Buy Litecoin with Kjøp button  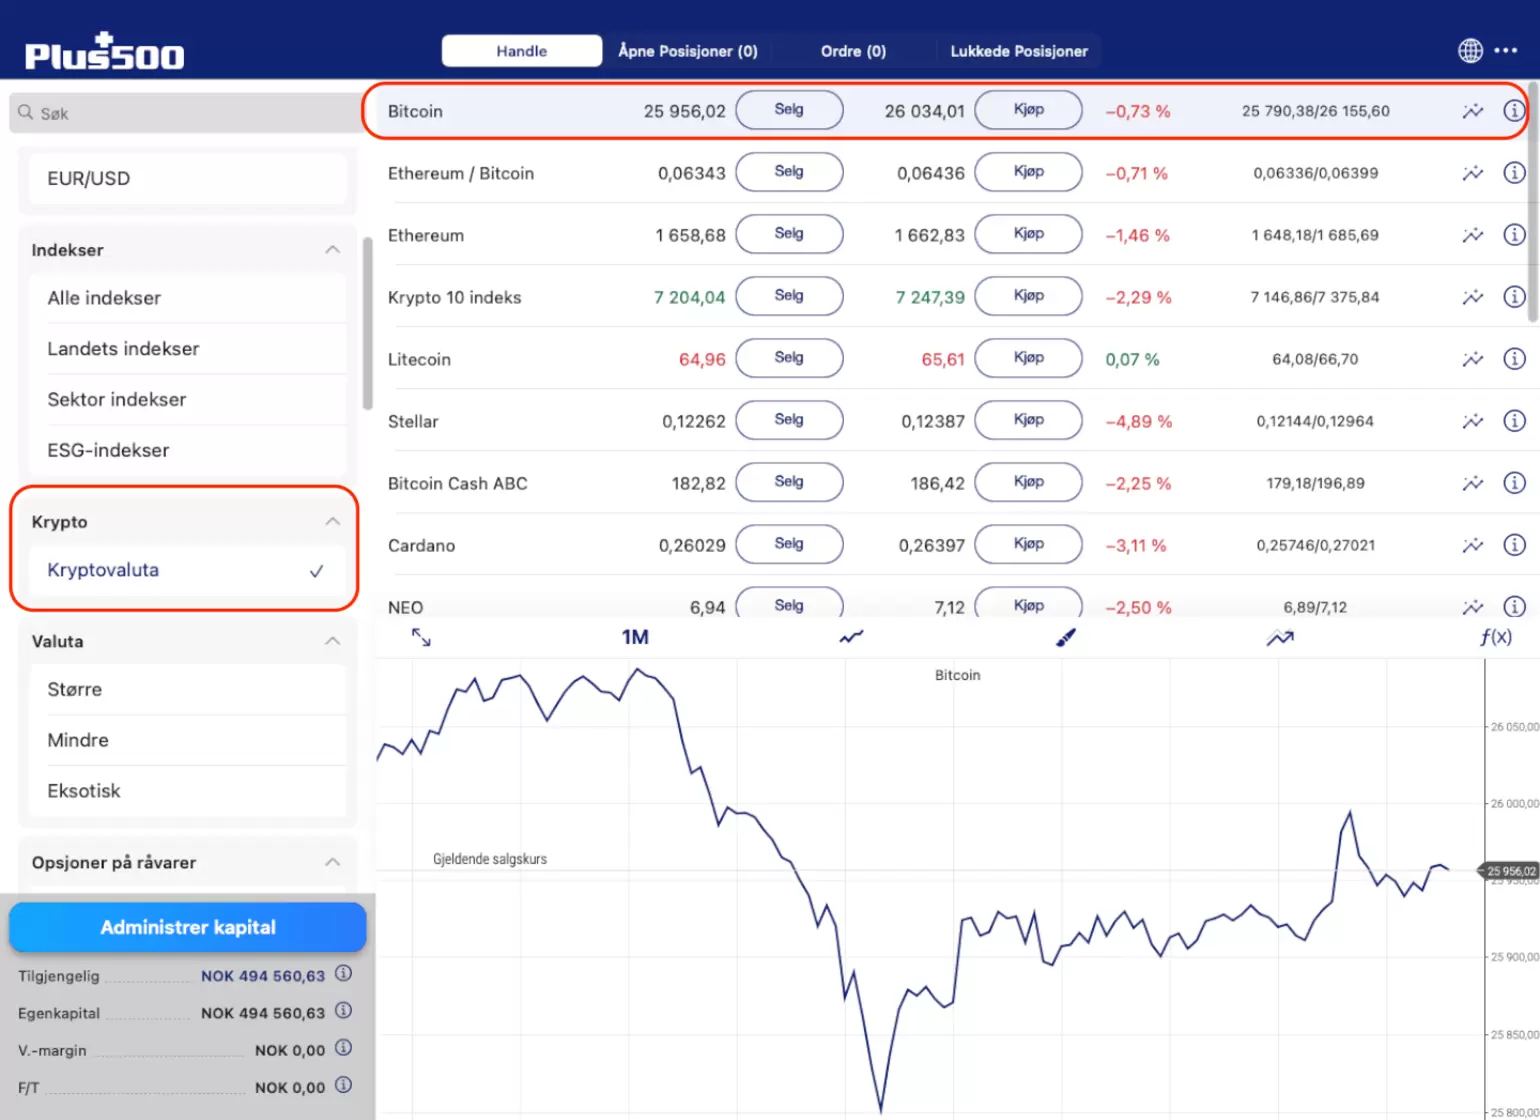[x=1028, y=358]
